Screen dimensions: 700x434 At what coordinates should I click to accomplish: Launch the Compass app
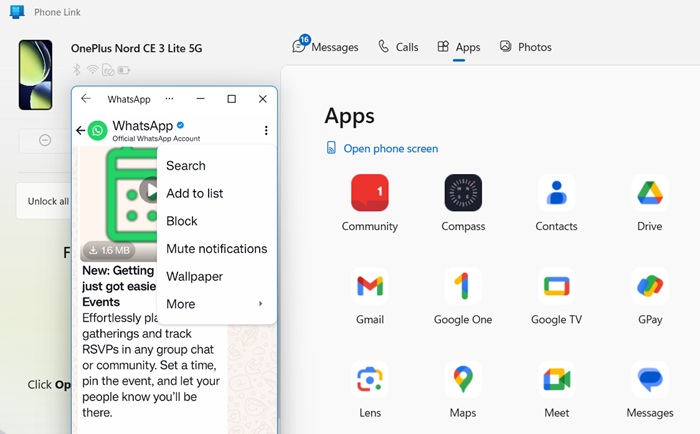pos(463,193)
